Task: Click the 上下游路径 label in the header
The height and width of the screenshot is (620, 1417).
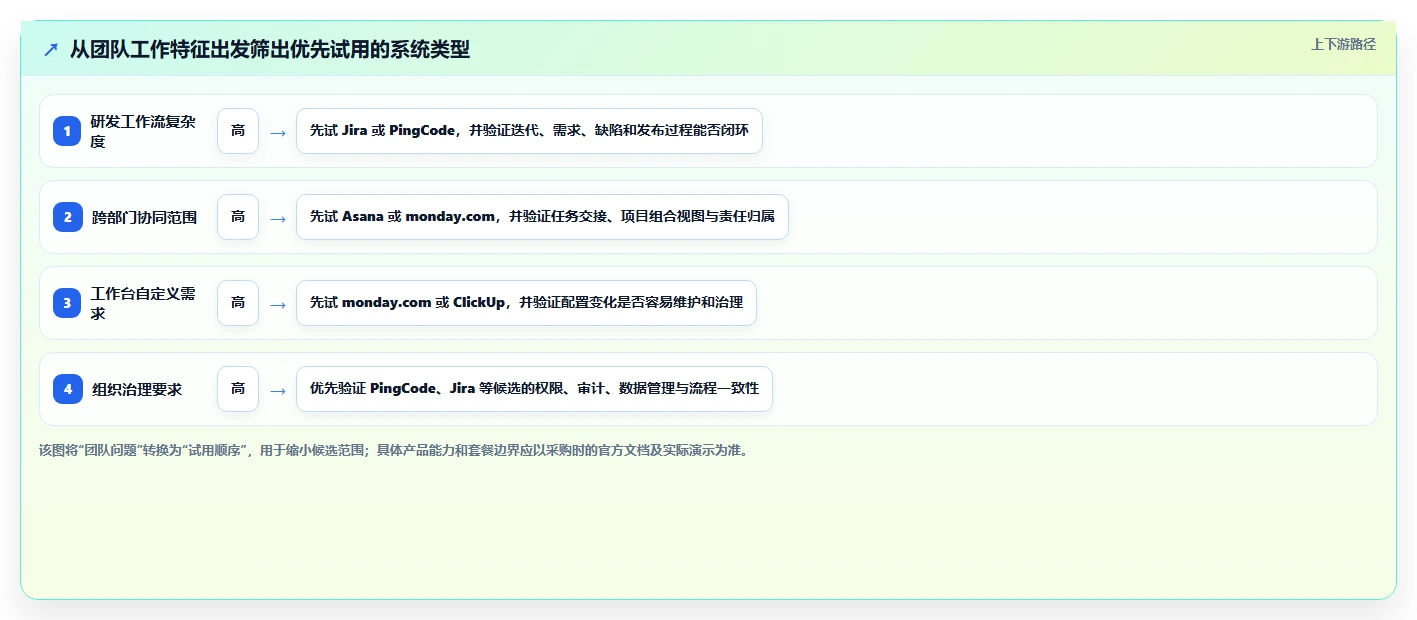Action: click(x=1343, y=44)
